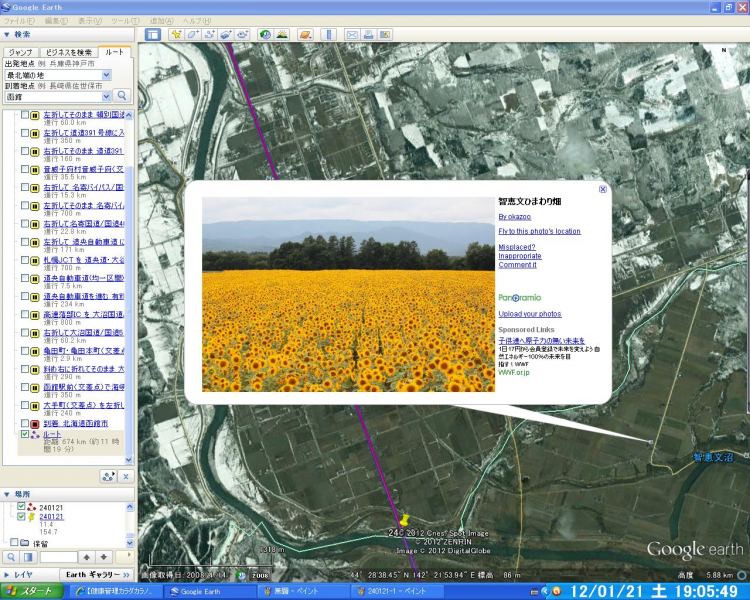Check the box for 函館駅前(交差点) step

pos(25,387)
